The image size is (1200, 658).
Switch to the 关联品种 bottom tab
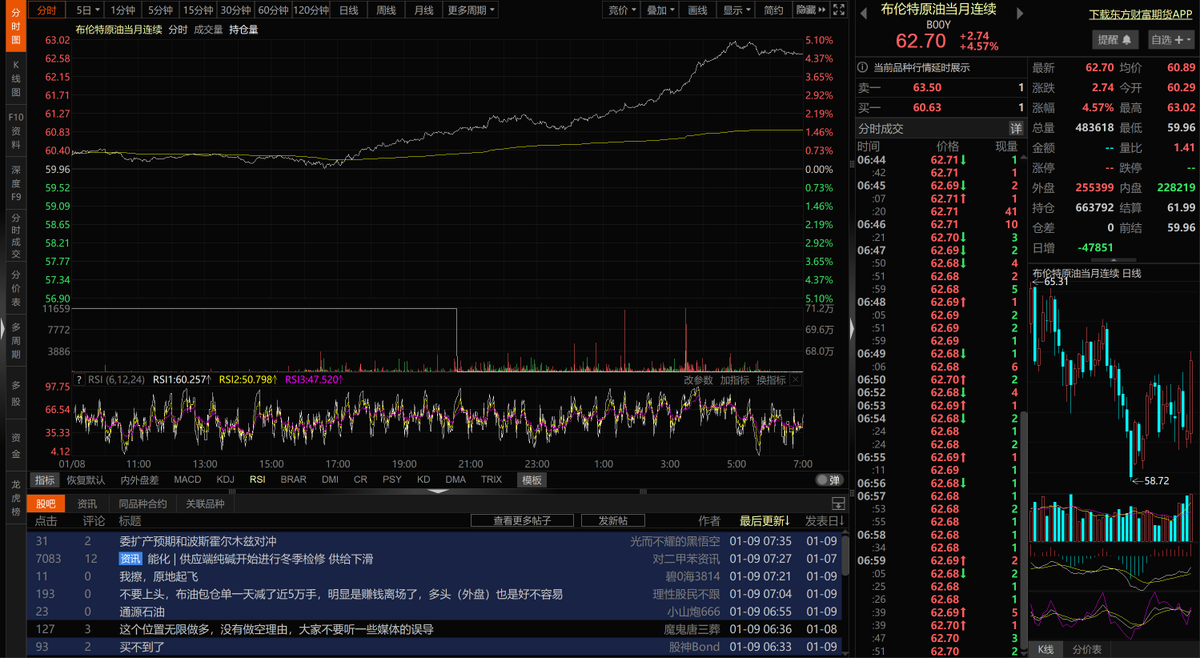(205, 504)
